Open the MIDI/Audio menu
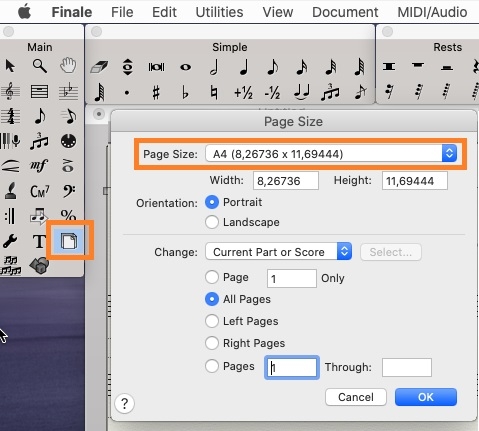Screen dimensions: 479x431 pyautogui.click(x=432, y=12)
